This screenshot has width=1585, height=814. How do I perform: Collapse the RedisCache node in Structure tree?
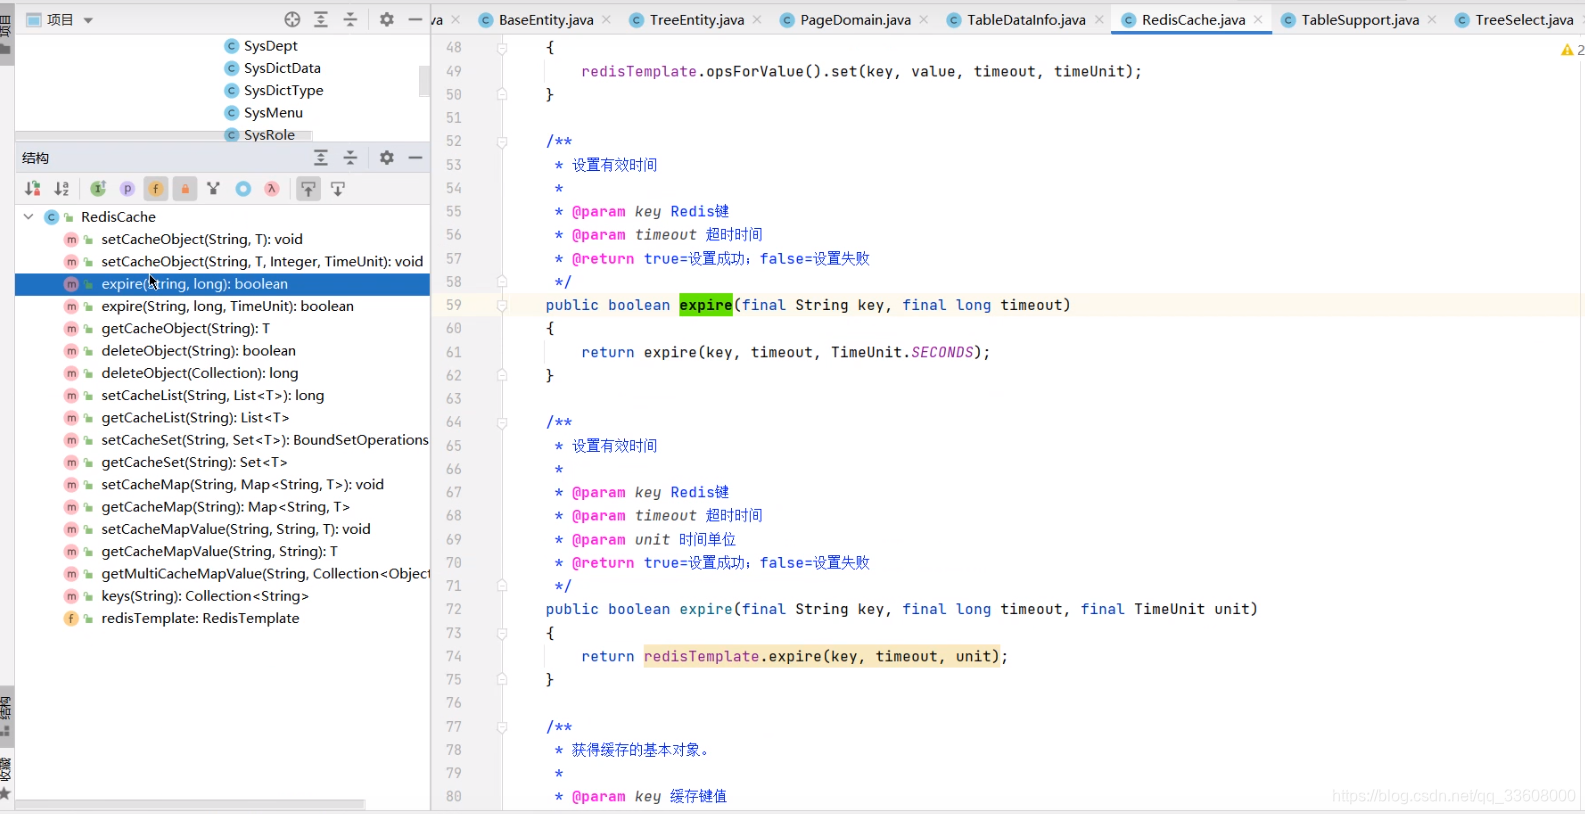(28, 216)
